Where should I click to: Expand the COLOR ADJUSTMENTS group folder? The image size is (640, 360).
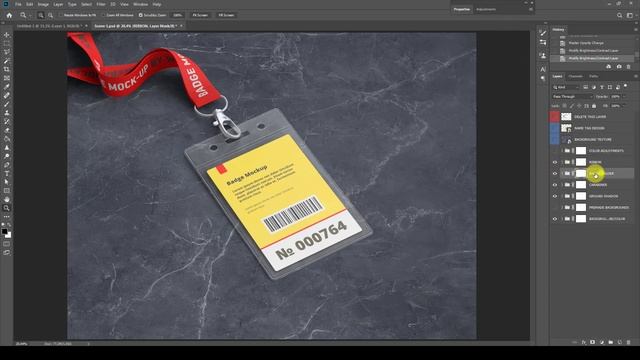point(562,151)
